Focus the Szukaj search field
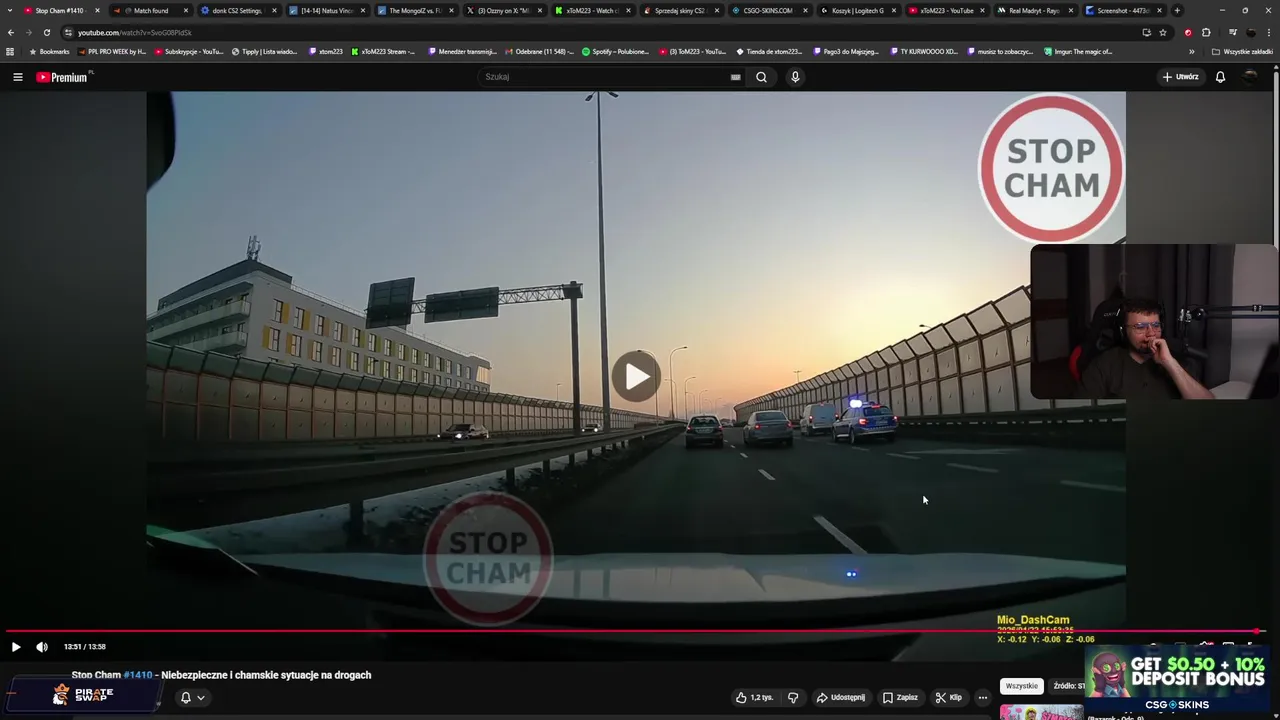This screenshot has width=1280, height=720. click(605, 77)
